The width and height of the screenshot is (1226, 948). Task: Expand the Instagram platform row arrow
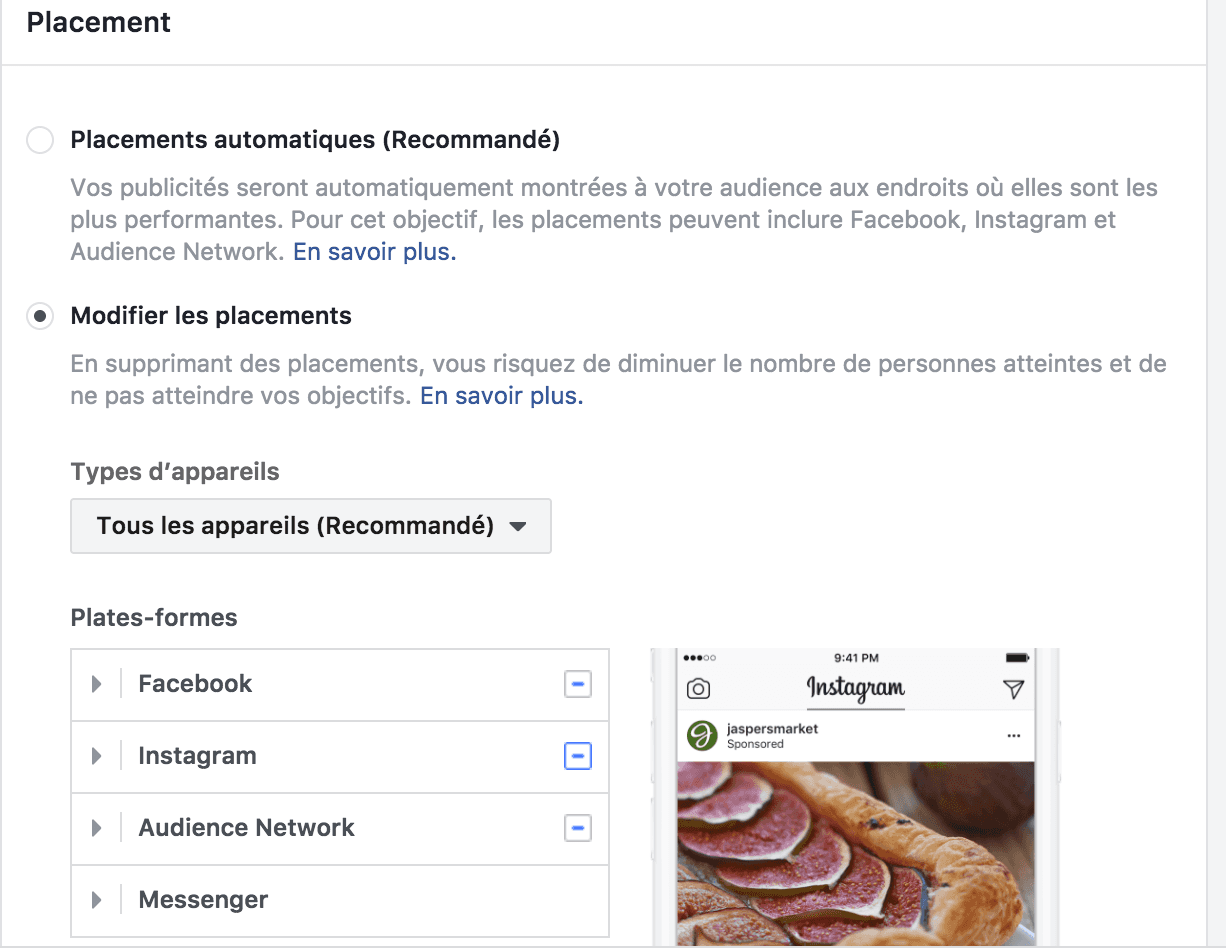point(97,756)
